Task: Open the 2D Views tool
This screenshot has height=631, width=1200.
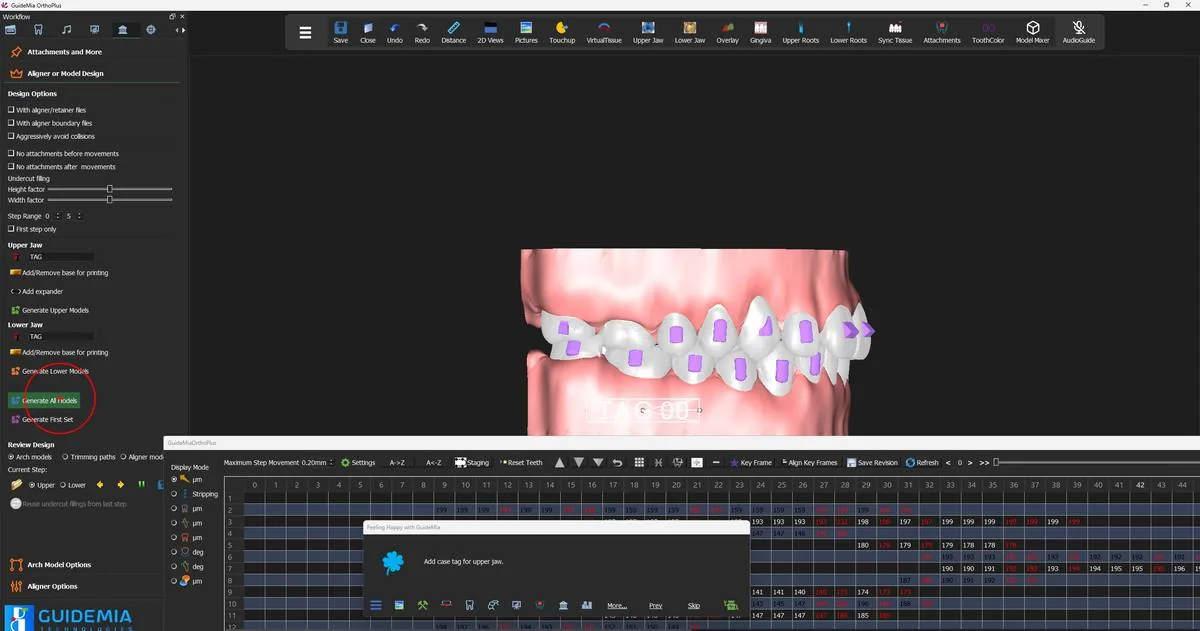Action: [x=490, y=32]
